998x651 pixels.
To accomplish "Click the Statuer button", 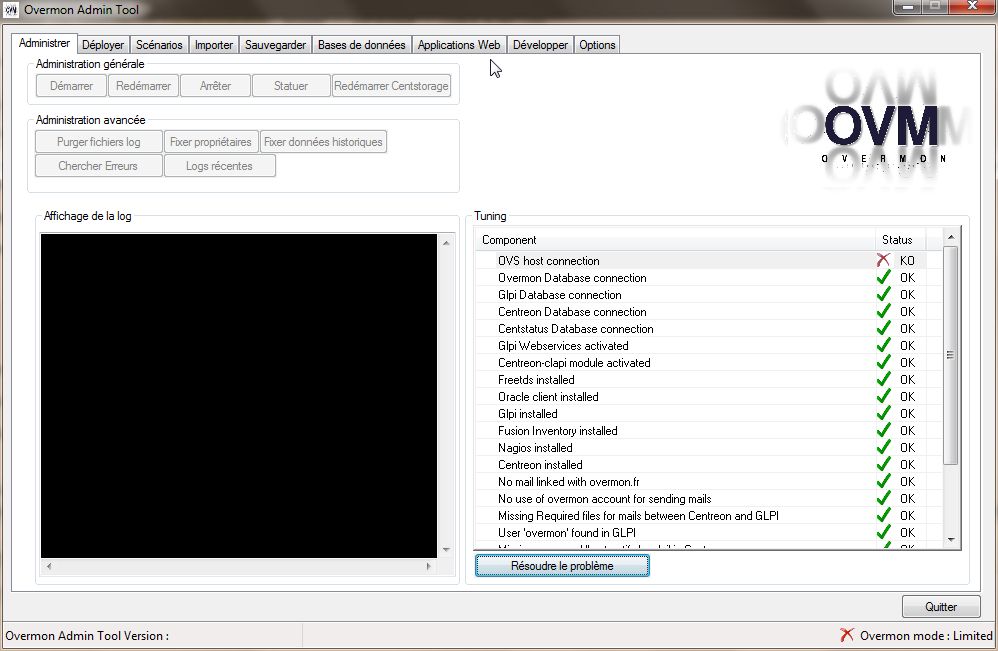I will (291, 86).
